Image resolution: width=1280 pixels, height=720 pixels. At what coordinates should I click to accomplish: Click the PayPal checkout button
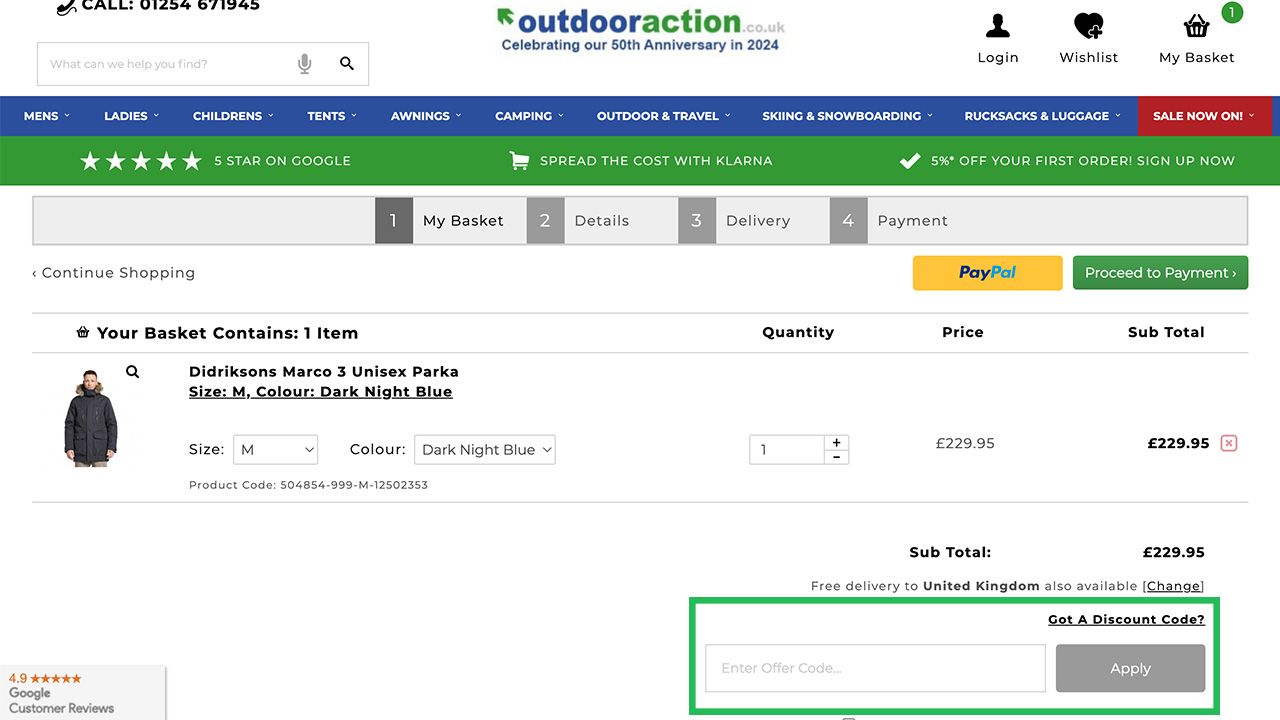(988, 273)
